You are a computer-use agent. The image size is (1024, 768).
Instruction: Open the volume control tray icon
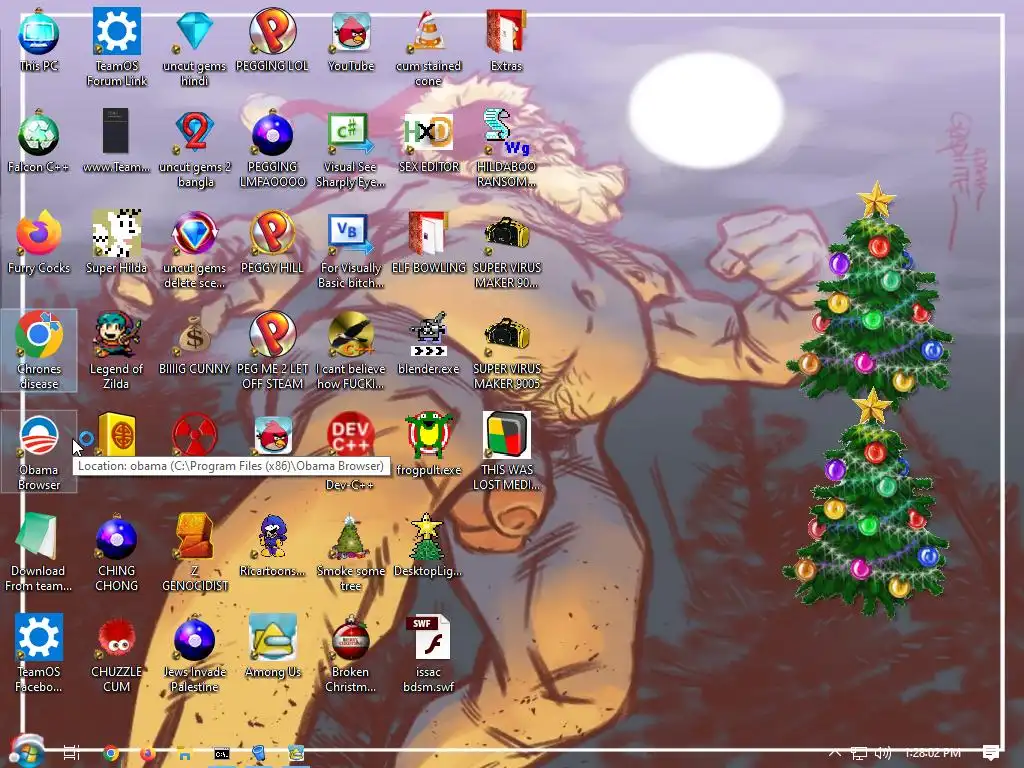pos(883,753)
